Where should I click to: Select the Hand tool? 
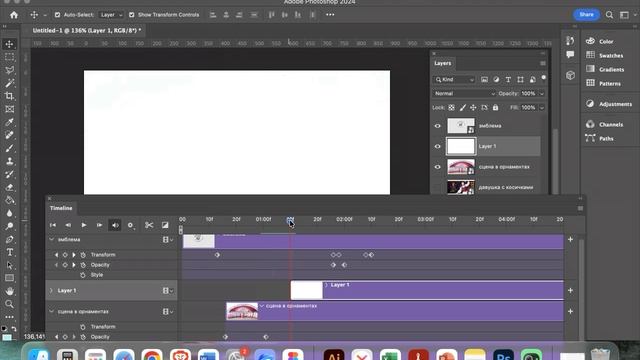click(9, 291)
